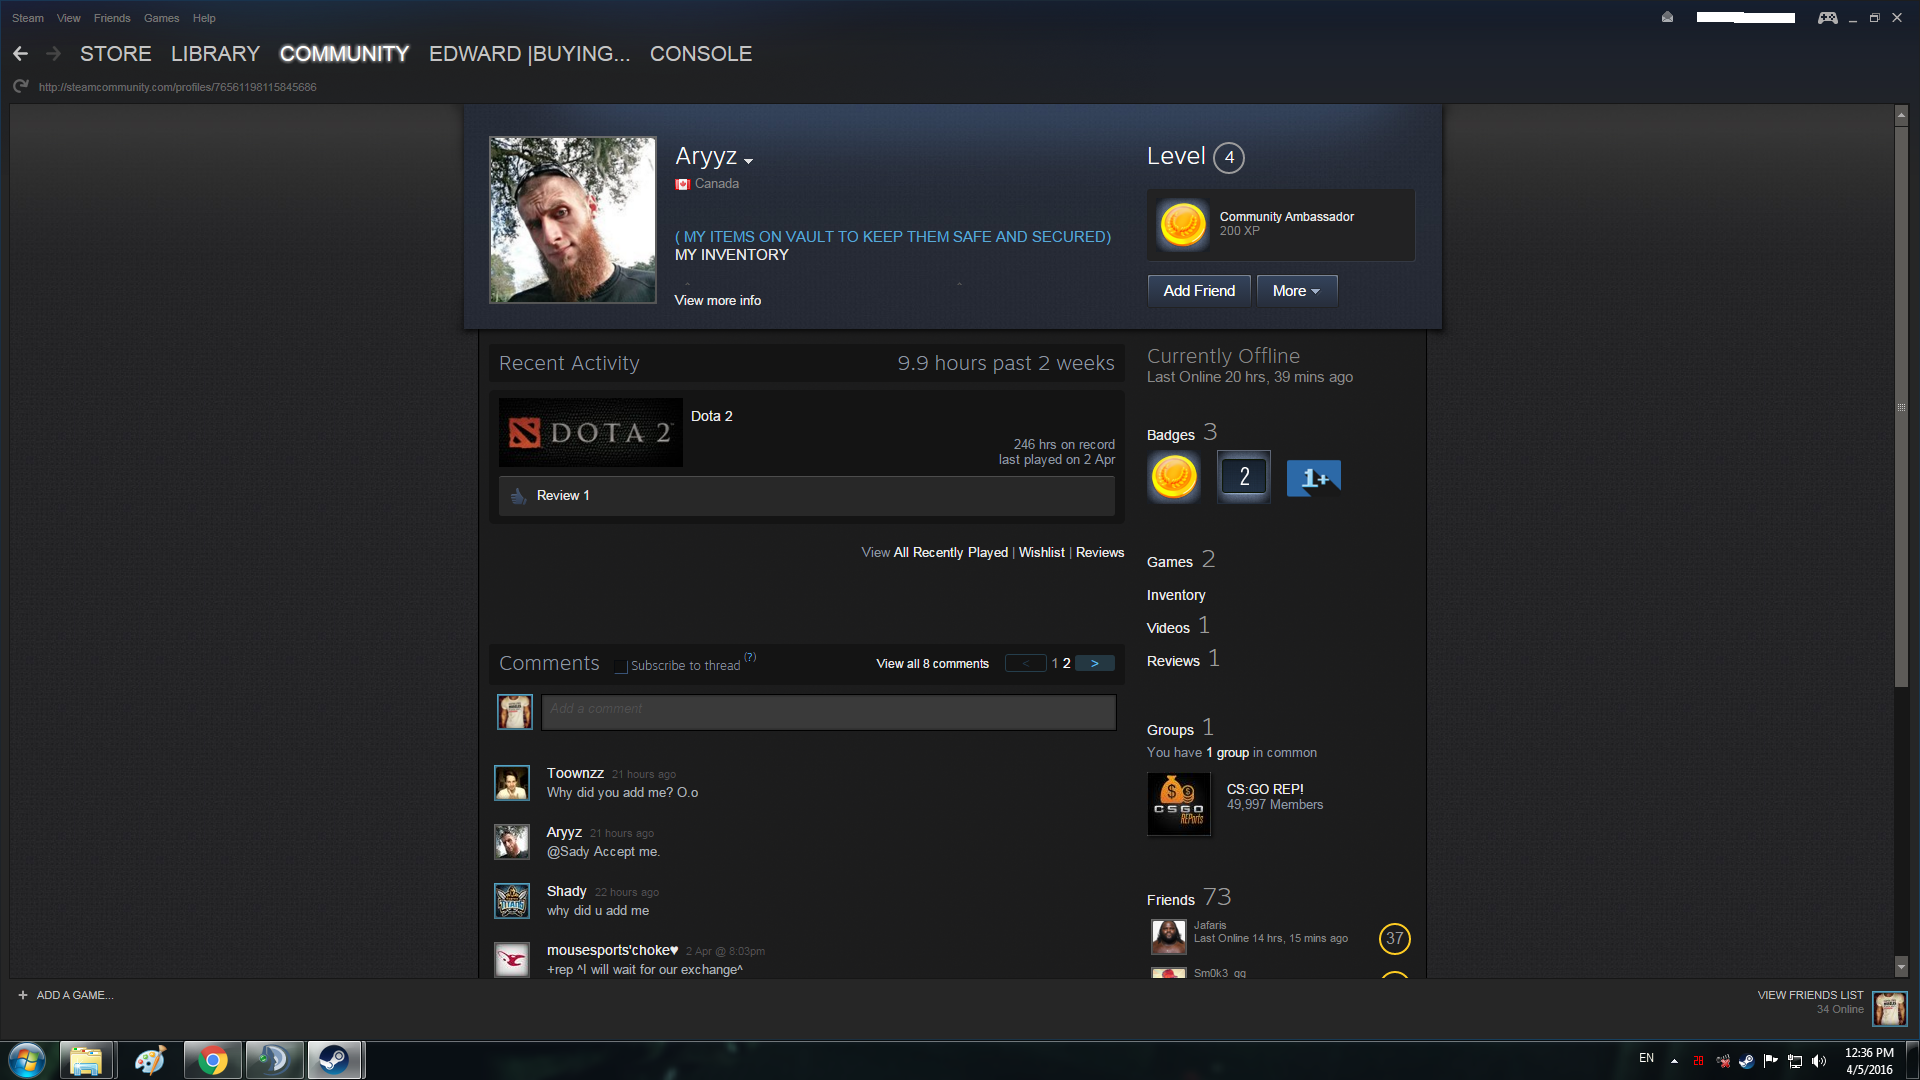The height and width of the screenshot is (1080, 1920).
Task: Open the CS:GO REP group icon
Action: 1178,804
